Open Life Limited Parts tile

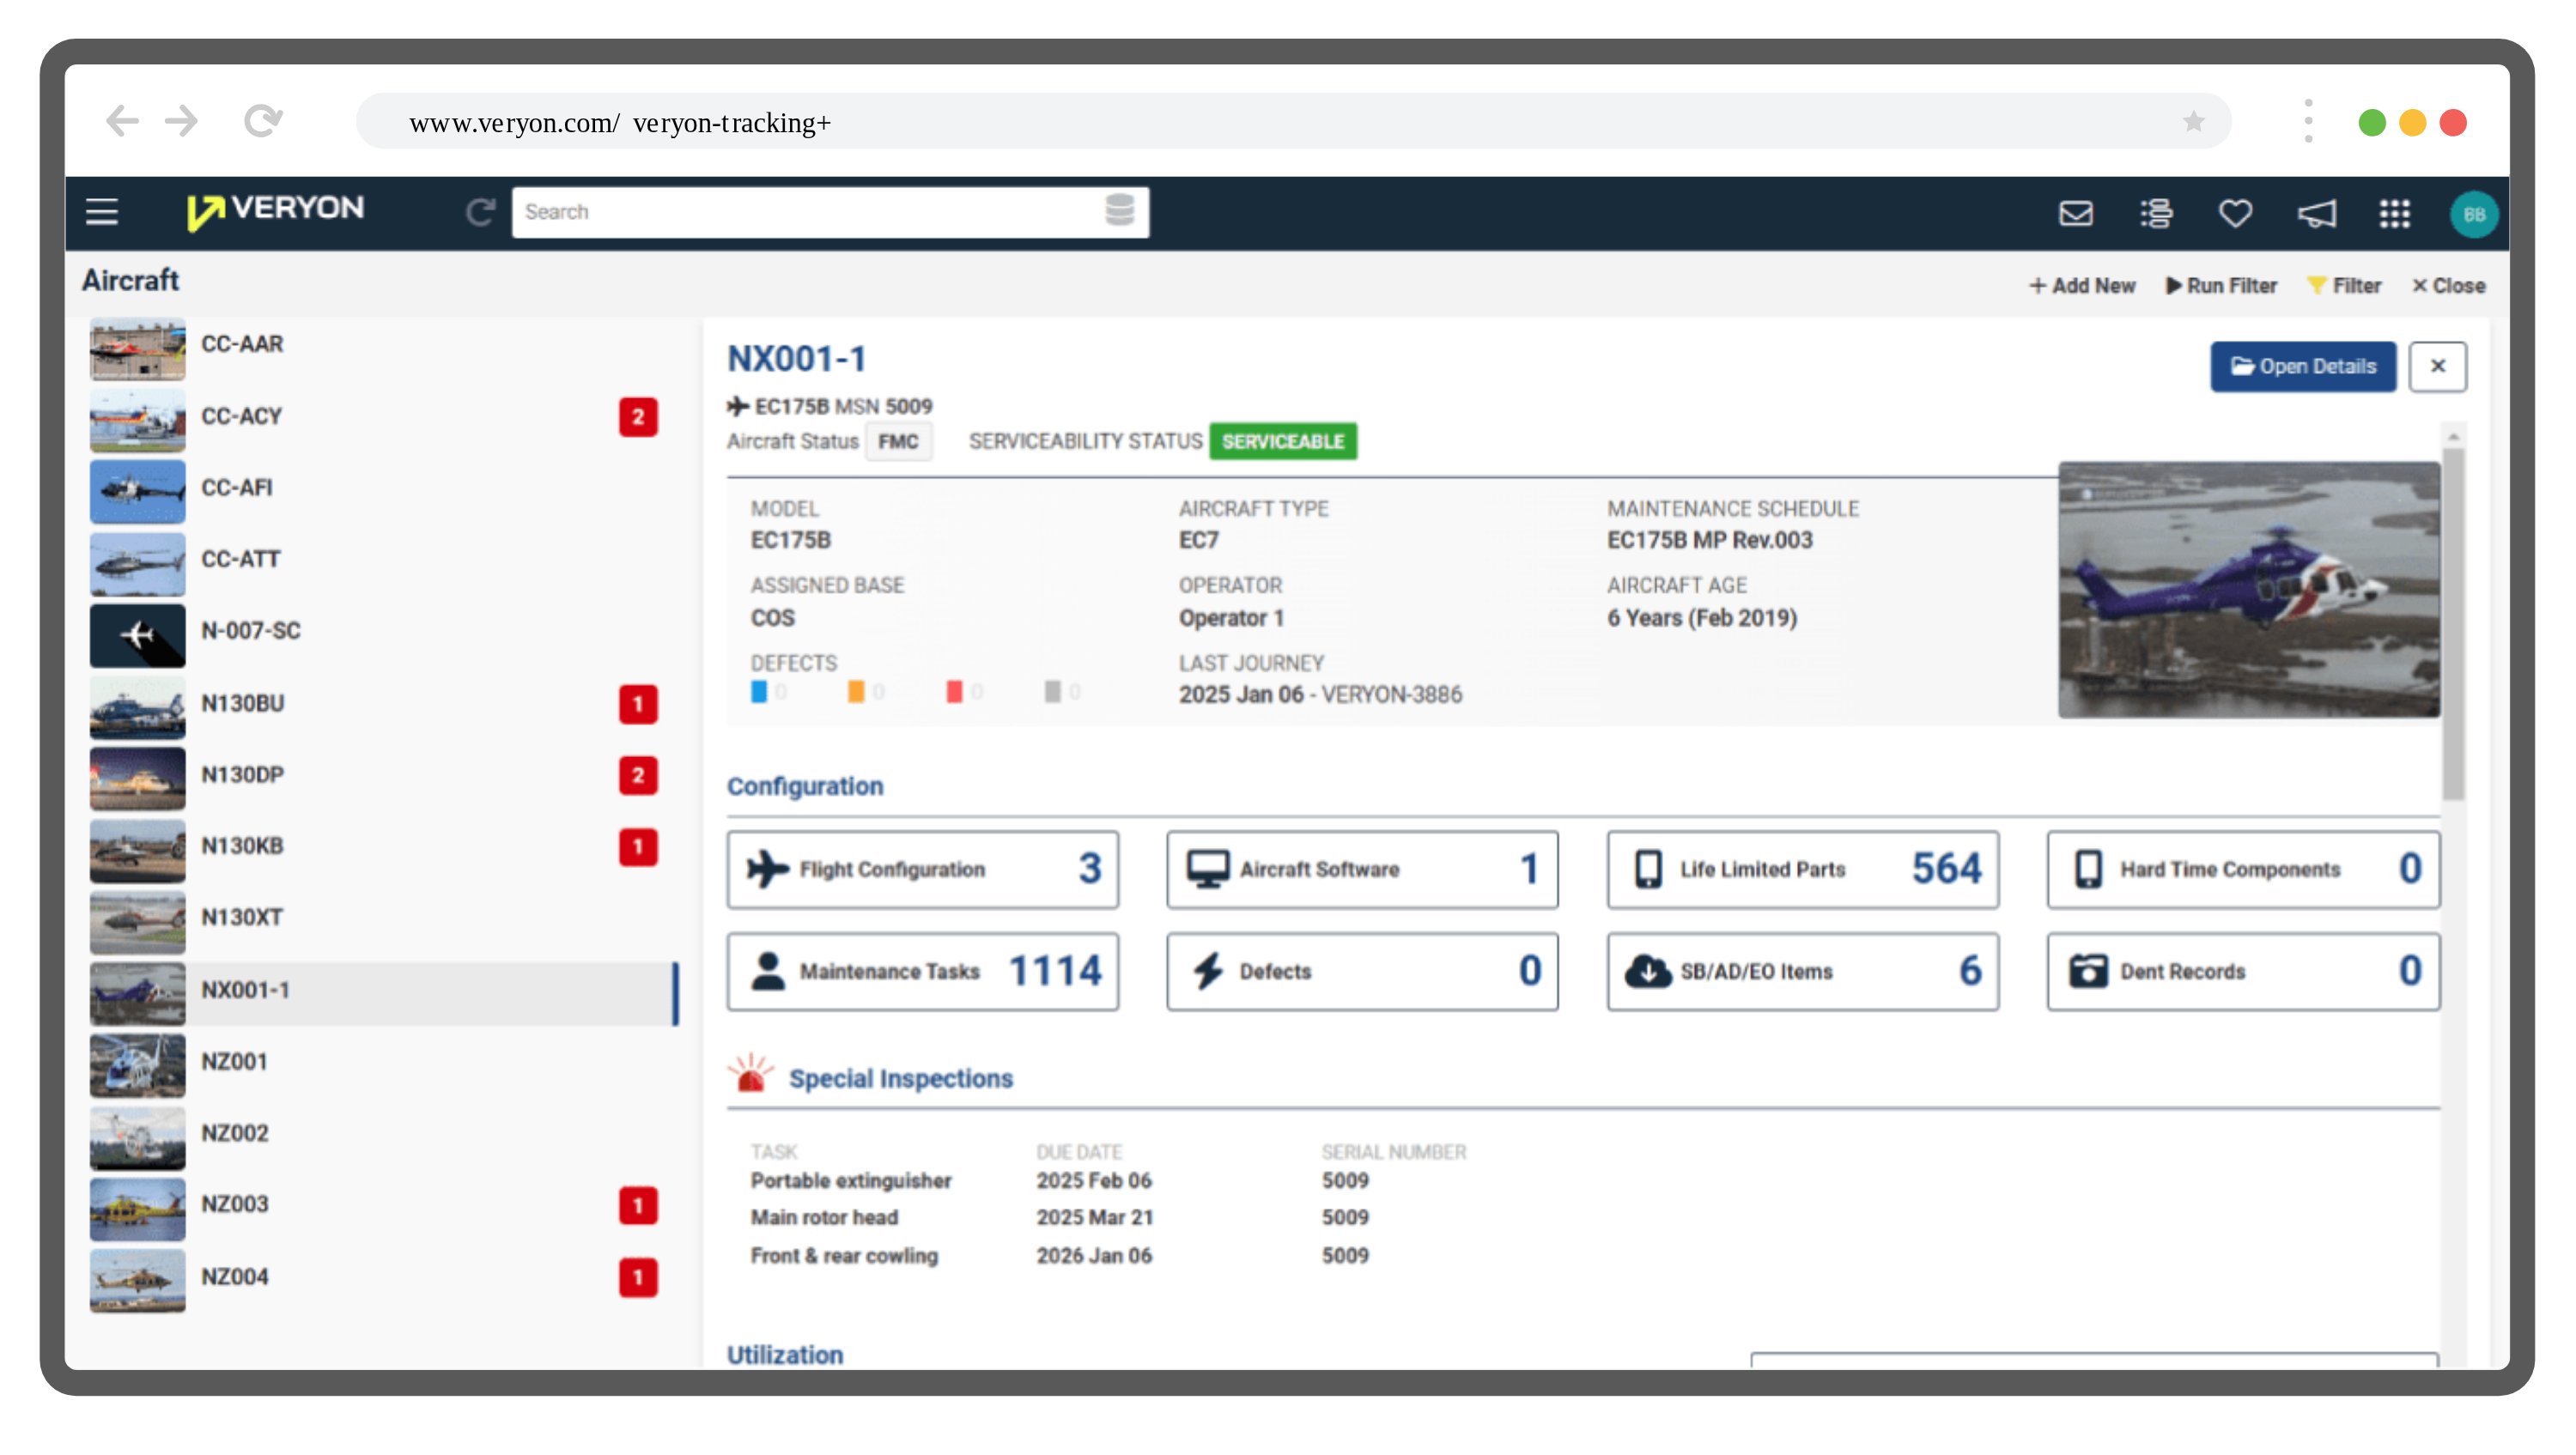[1802, 869]
